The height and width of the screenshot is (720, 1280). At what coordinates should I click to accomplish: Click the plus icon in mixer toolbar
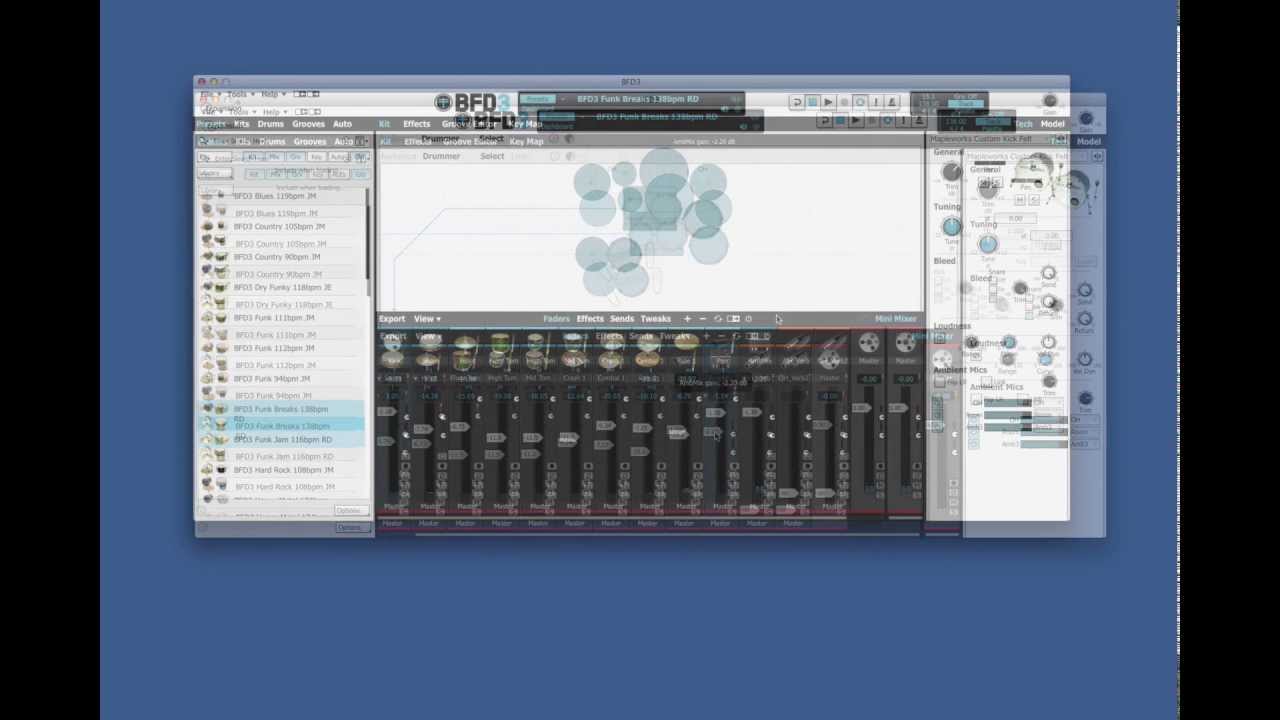(687, 319)
